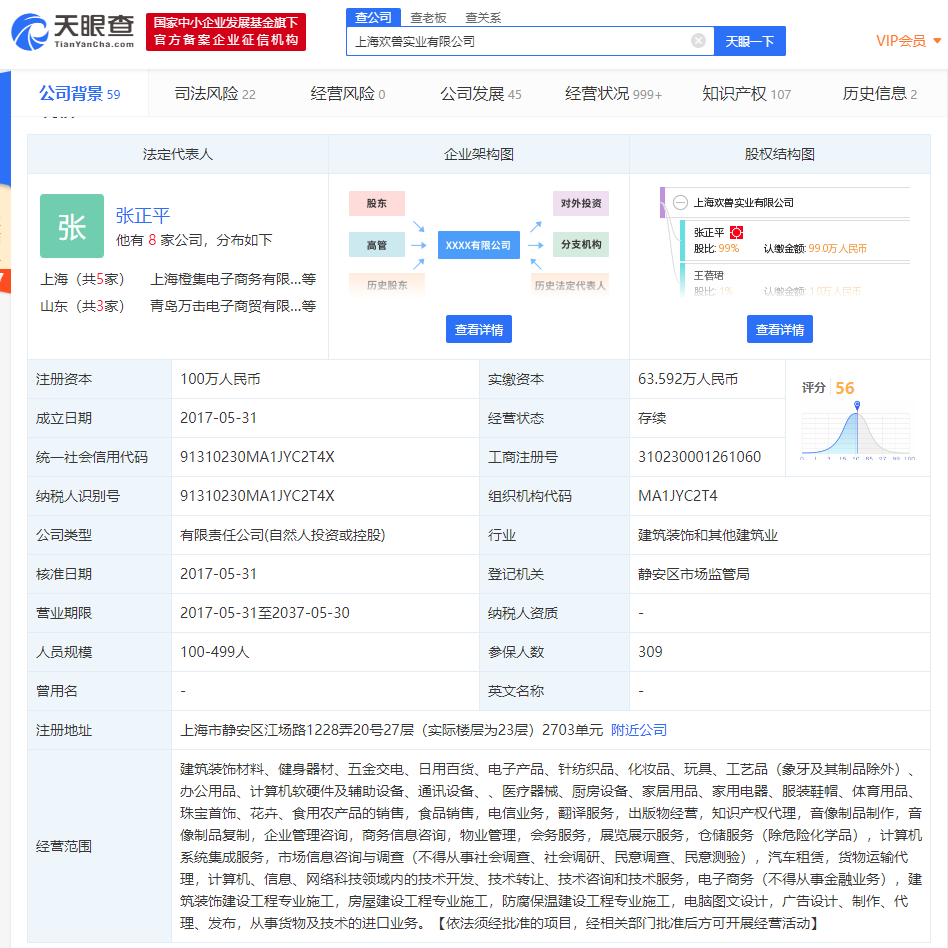This screenshot has width=948, height=948.
Task: Click the 上海（共5家） region label
Action: pos(82,279)
